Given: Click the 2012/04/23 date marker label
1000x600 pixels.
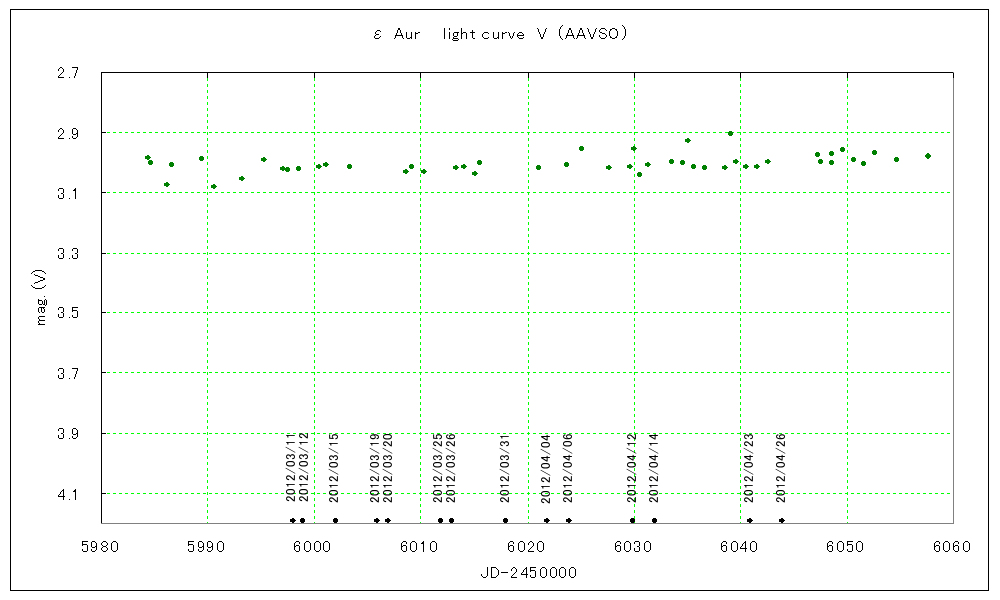Looking at the screenshot, I should pyautogui.click(x=749, y=467).
